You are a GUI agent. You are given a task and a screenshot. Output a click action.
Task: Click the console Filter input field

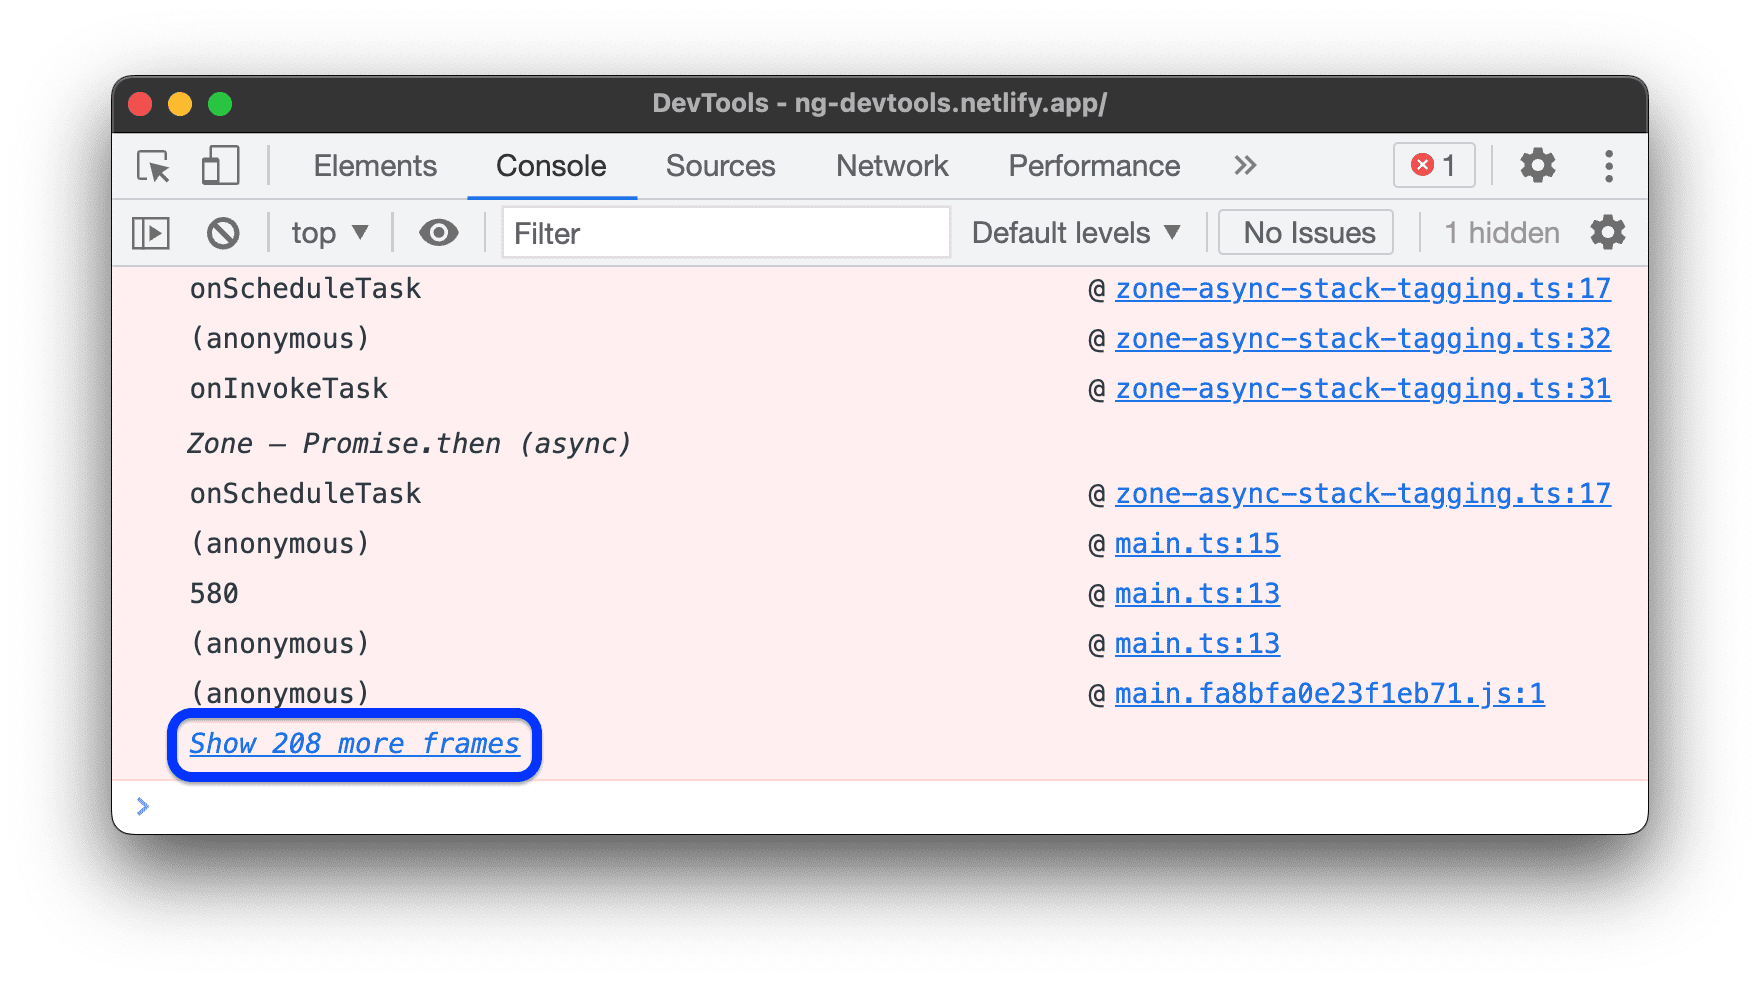(725, 234)
